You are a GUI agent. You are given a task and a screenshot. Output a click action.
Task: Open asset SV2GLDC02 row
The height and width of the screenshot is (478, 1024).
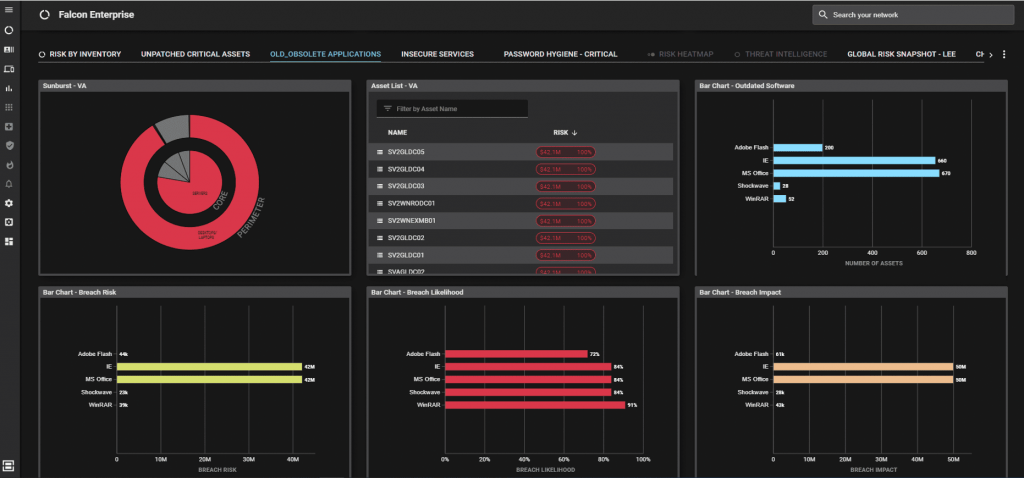tap(520, 238)
